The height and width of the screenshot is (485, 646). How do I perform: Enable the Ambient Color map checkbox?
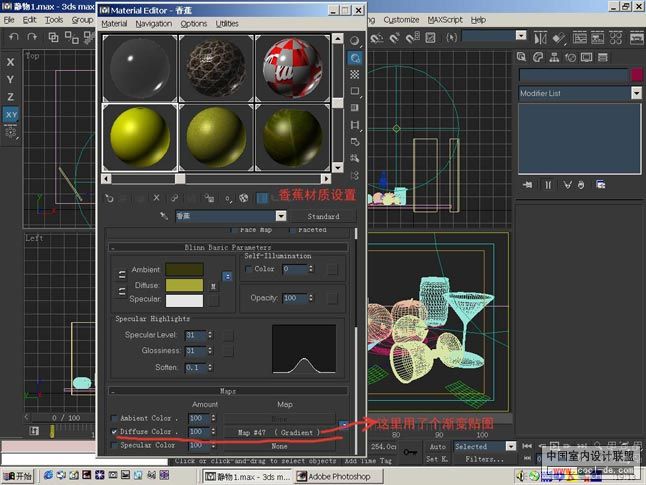pos(113,418)
